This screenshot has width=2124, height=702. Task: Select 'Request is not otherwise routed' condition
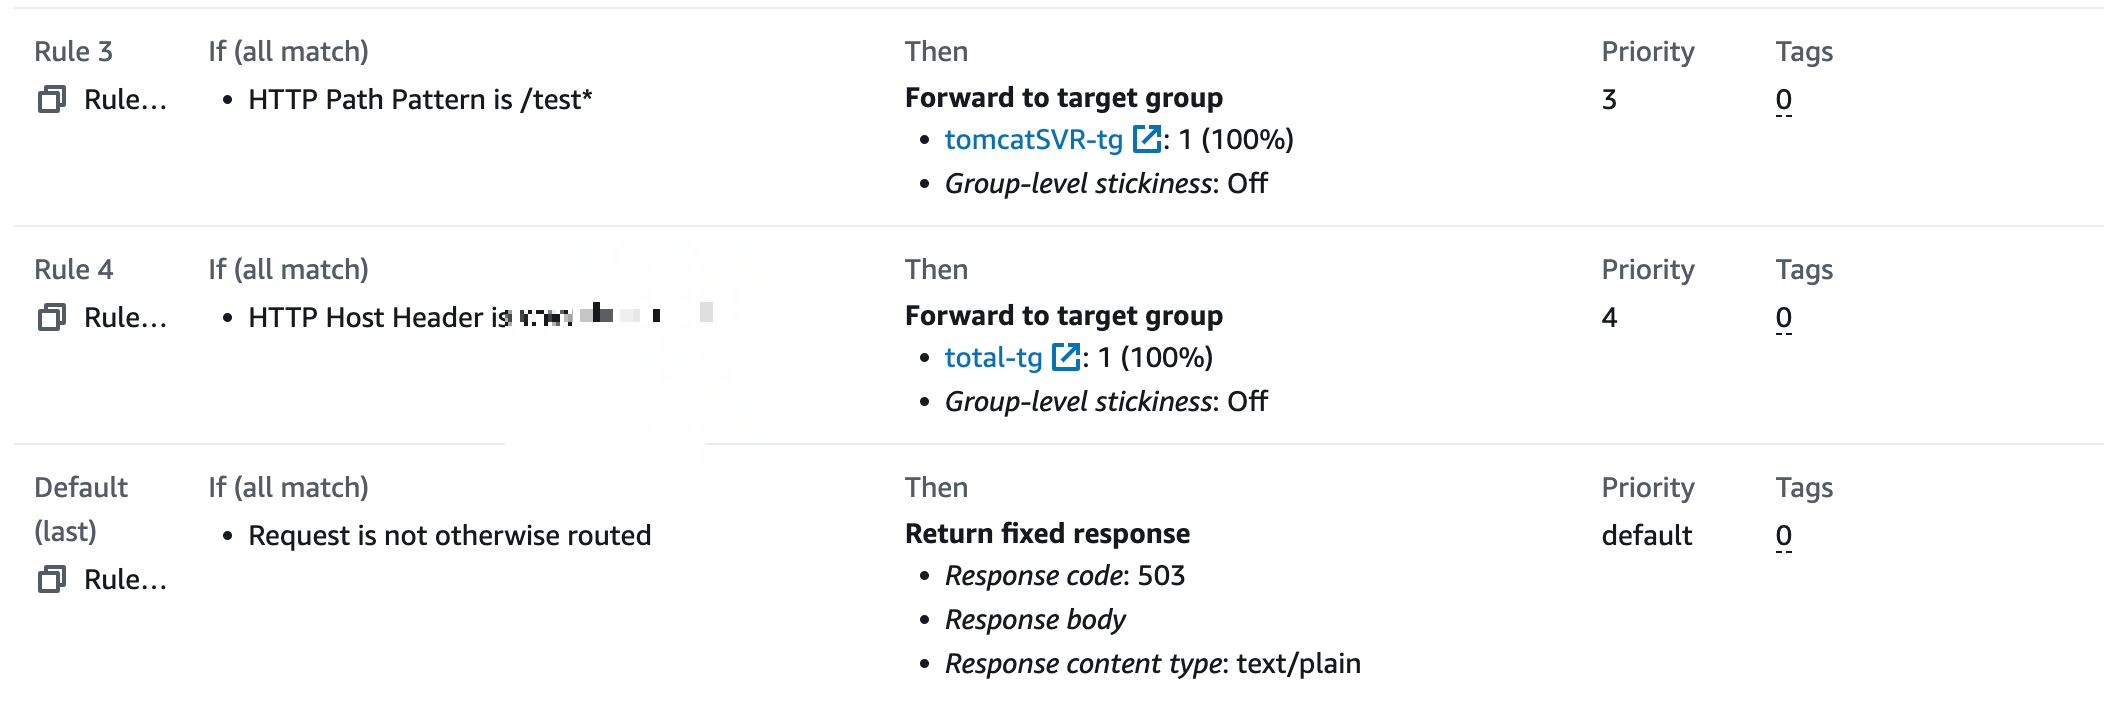449,536
